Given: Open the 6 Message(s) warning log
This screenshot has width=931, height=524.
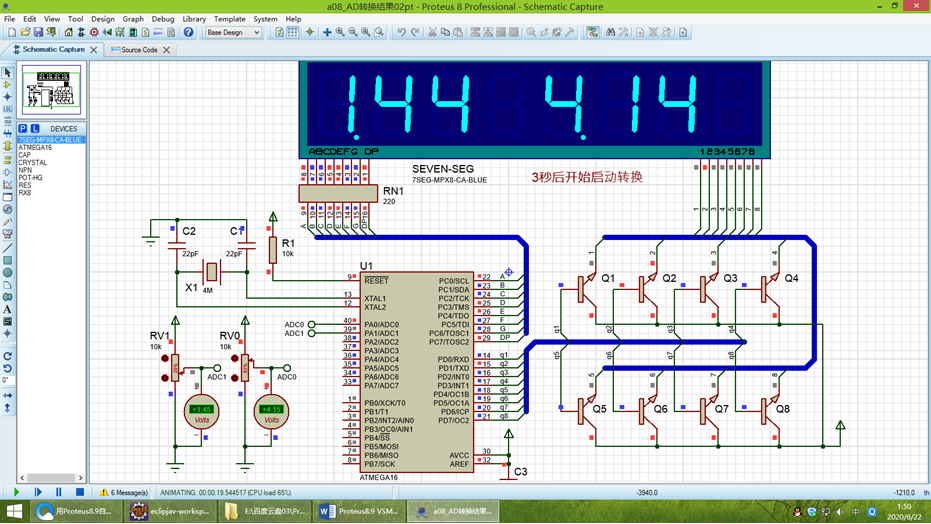Looking at the screenshot, I should [124, 493].
